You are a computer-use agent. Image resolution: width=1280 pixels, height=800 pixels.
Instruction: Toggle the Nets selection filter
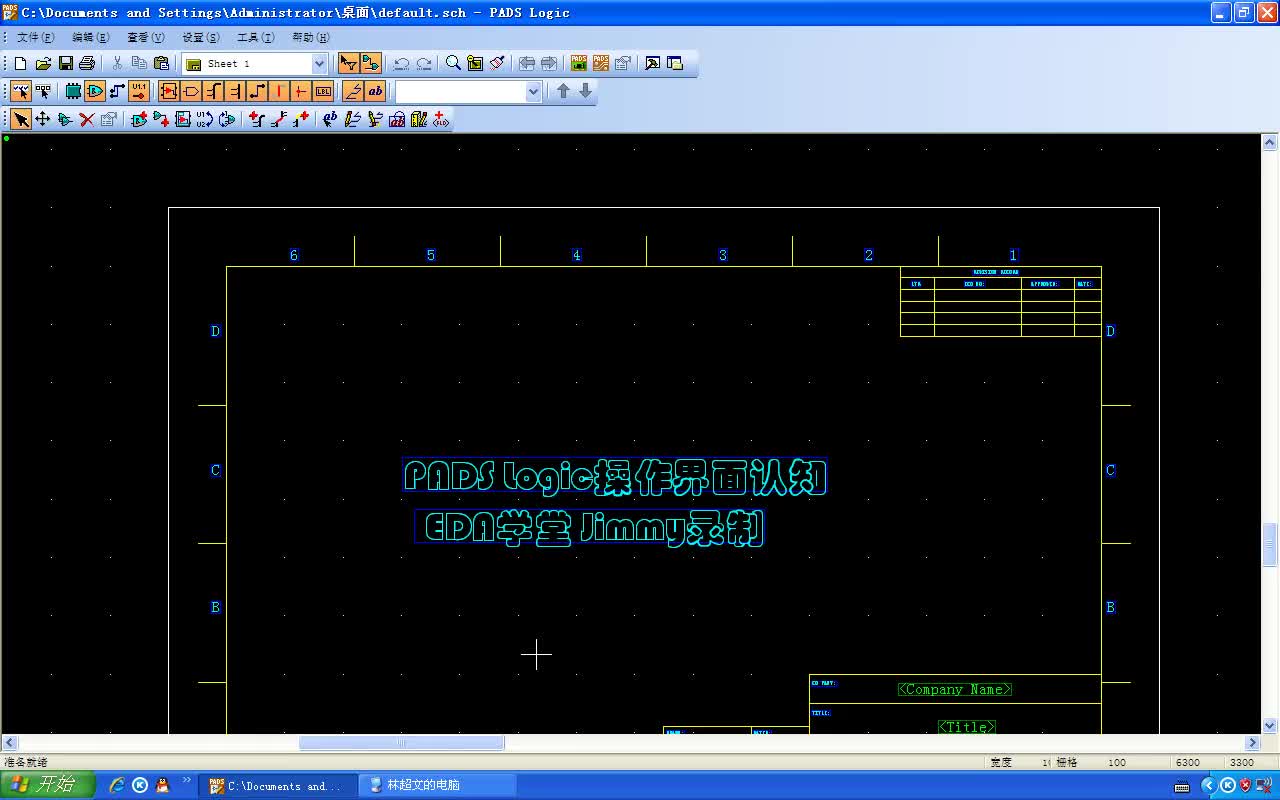pyautogui.click(x=117, y=91)
